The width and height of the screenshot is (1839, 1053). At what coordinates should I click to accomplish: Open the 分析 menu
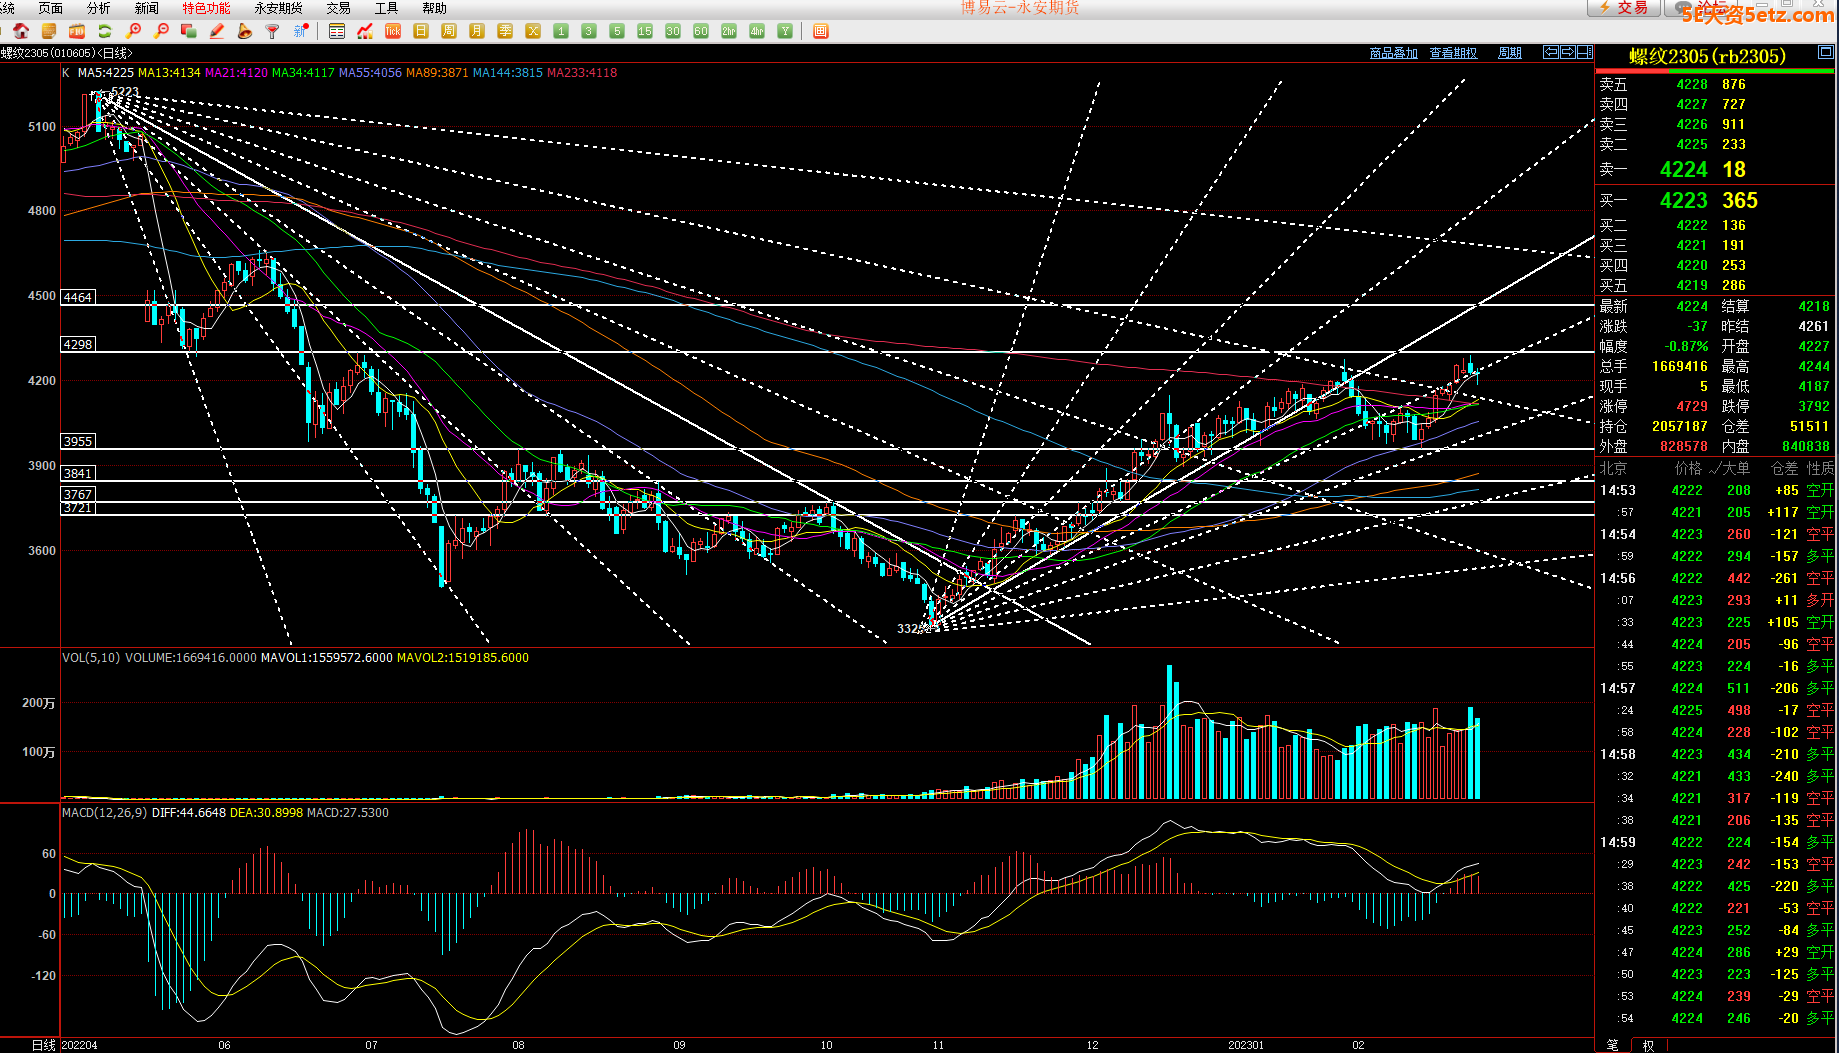(98, 8)
